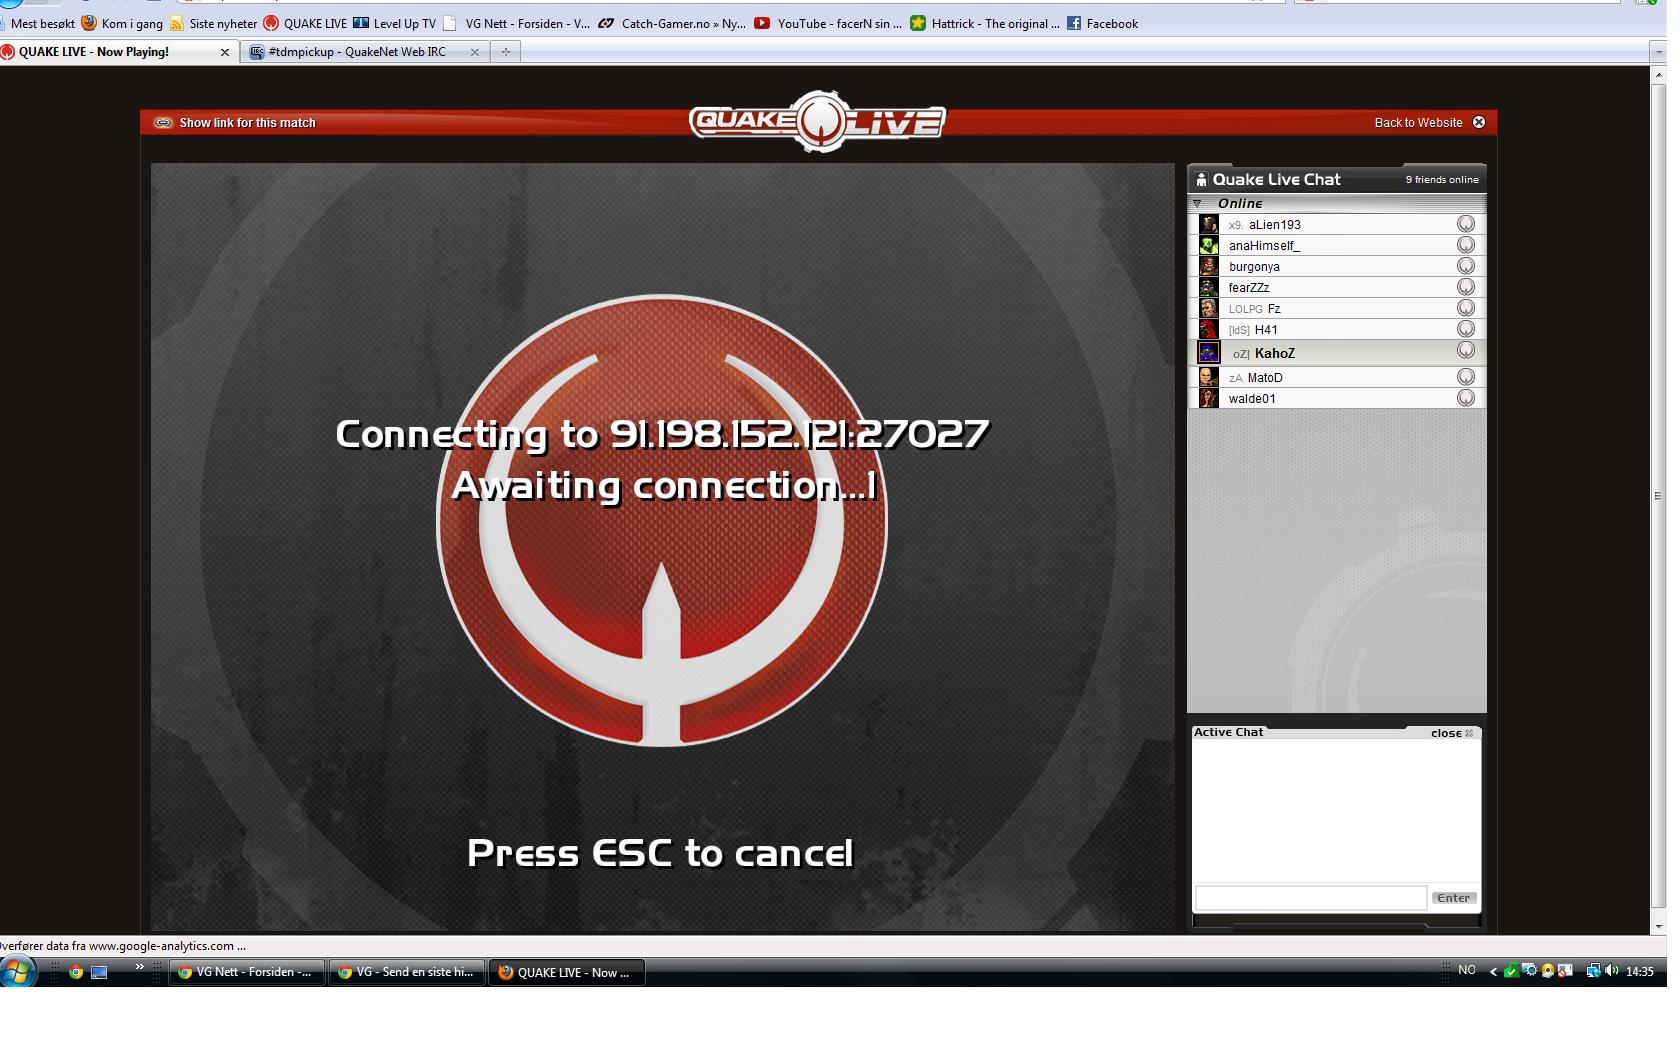The width and height of the screenshot is (1680, 1050).
Task: Click the Enter button in chat
Action: pyautogui.click(x=1453, y=898)
